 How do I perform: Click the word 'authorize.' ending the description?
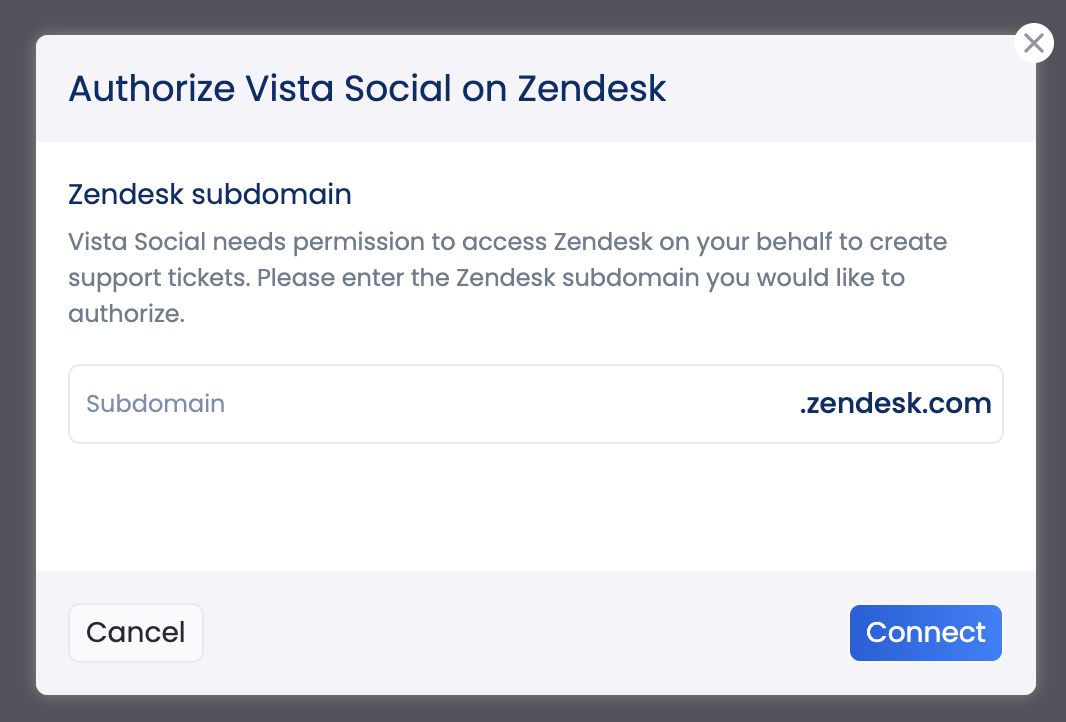126,314
